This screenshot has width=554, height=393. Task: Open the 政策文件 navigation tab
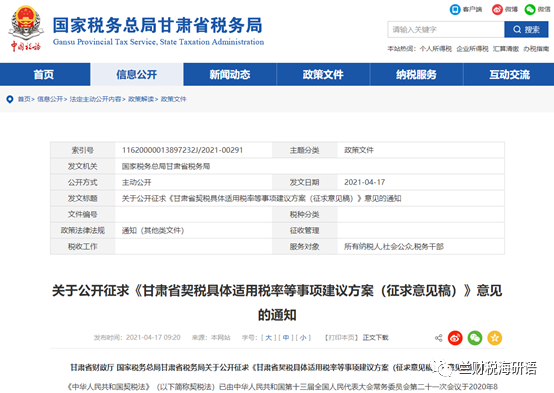[323, 75]
